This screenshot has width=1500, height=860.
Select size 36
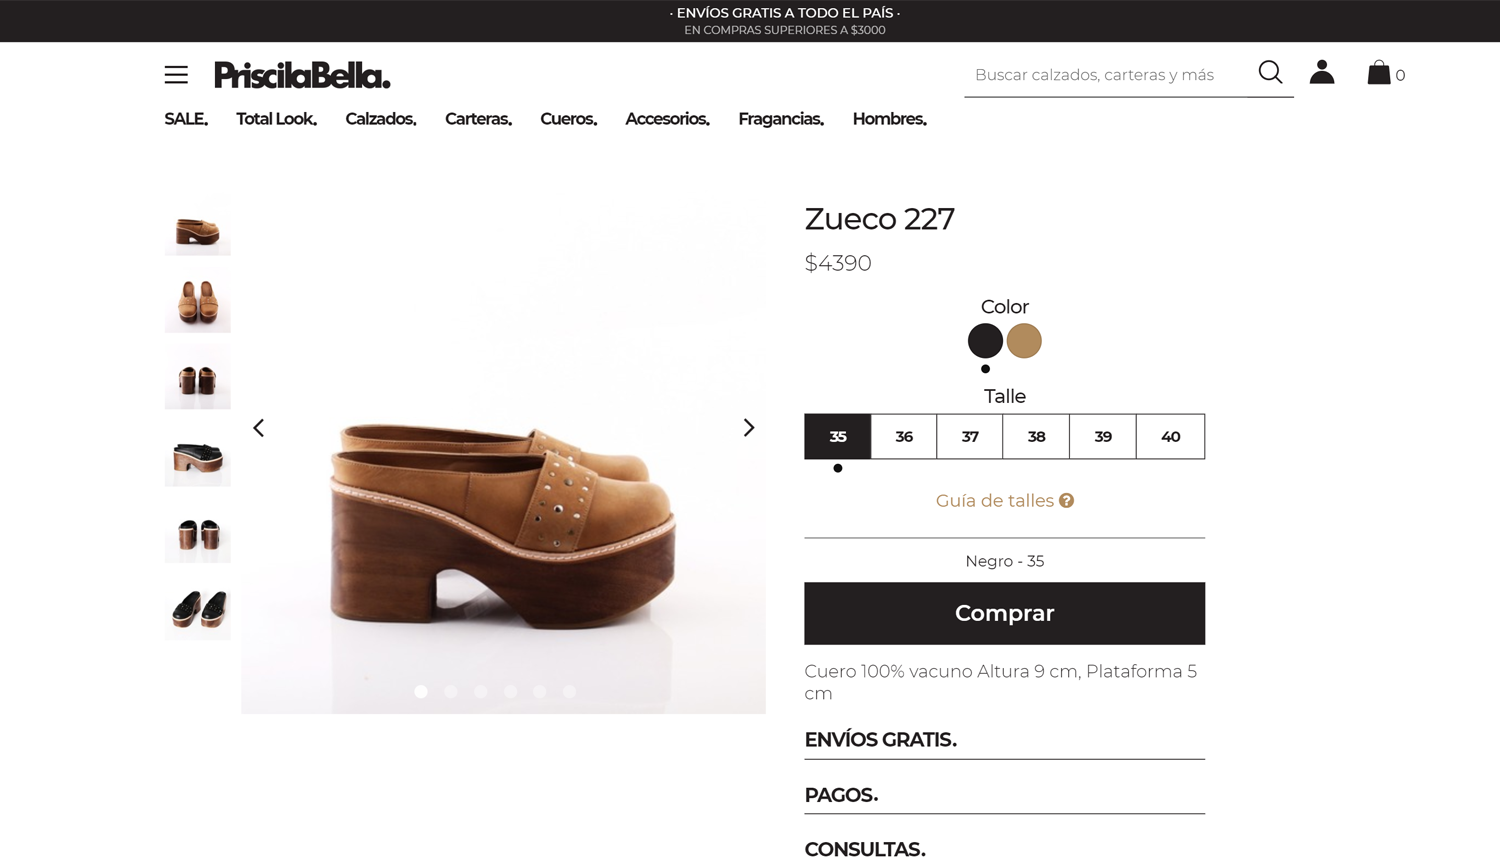[904, 437]
